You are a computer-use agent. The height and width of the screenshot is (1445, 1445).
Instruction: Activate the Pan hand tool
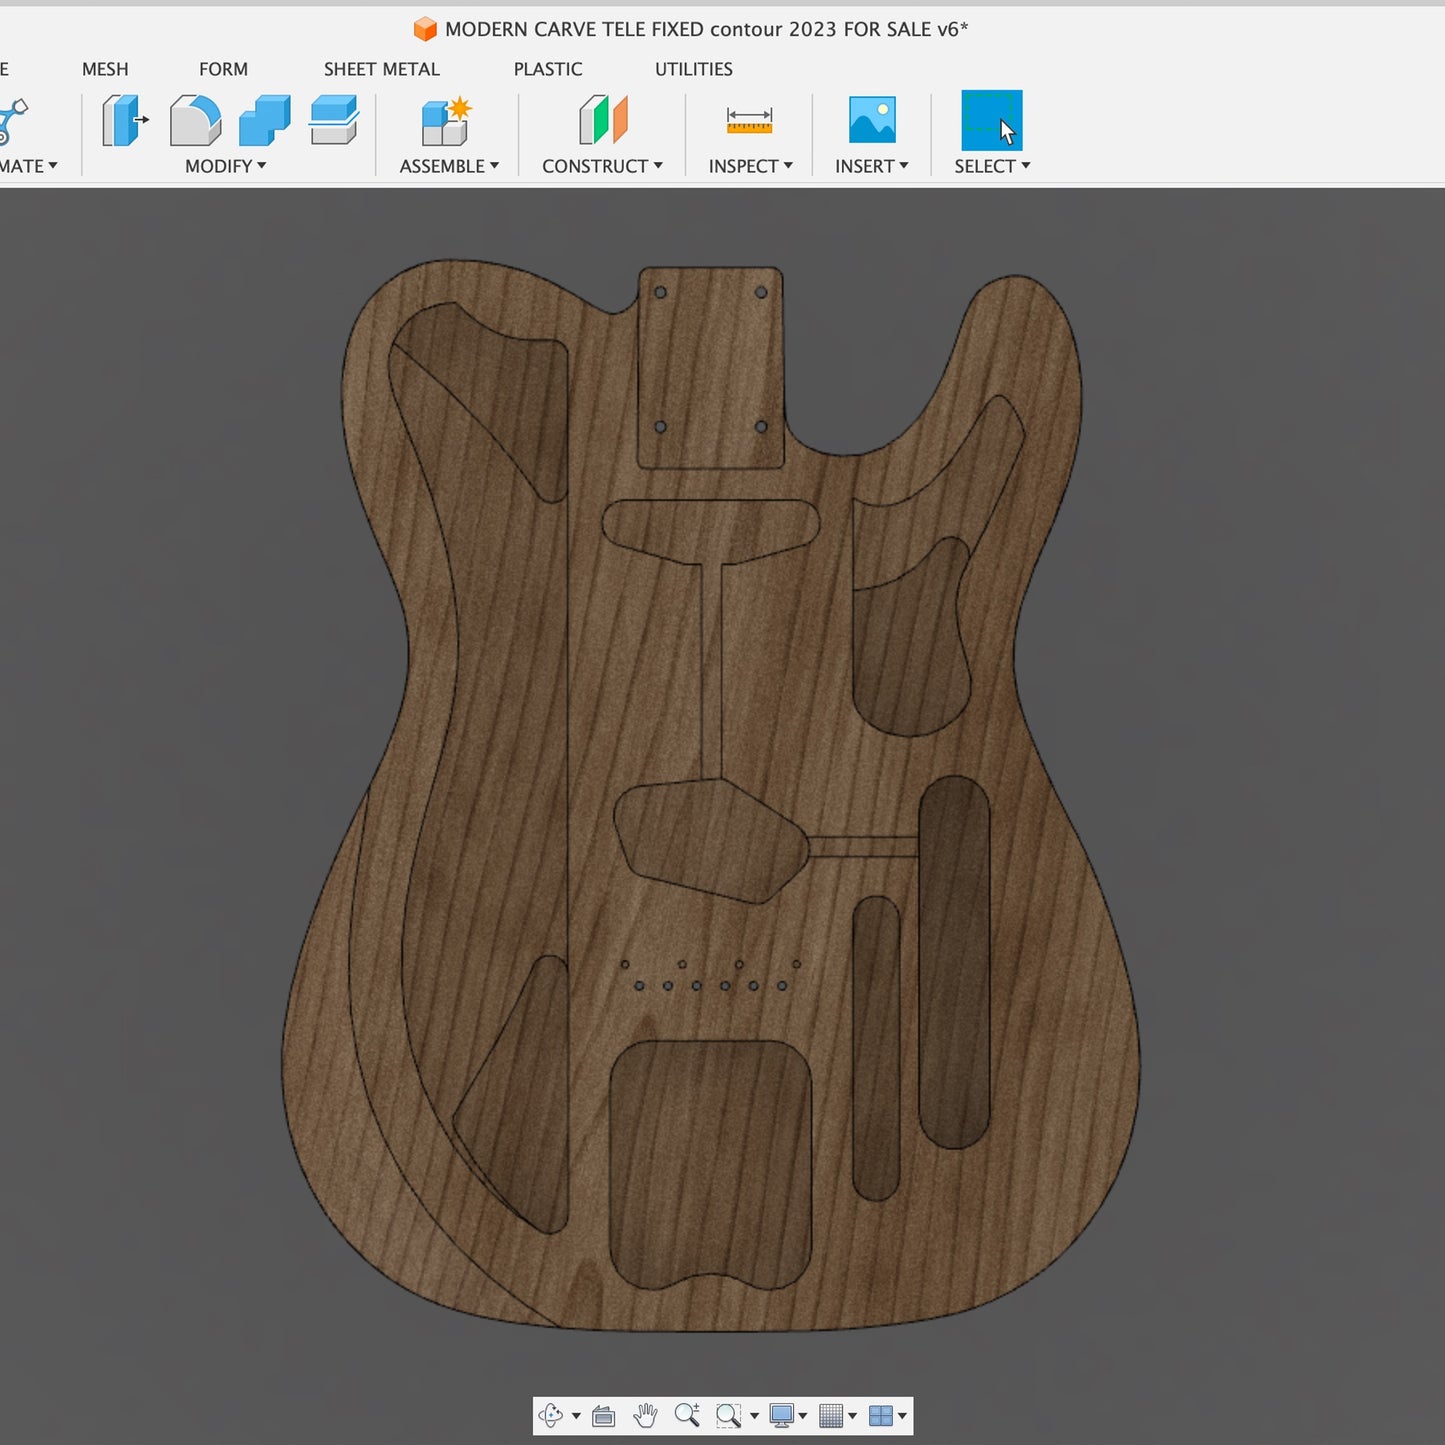pyautogui.click(x=646, y=1415)
